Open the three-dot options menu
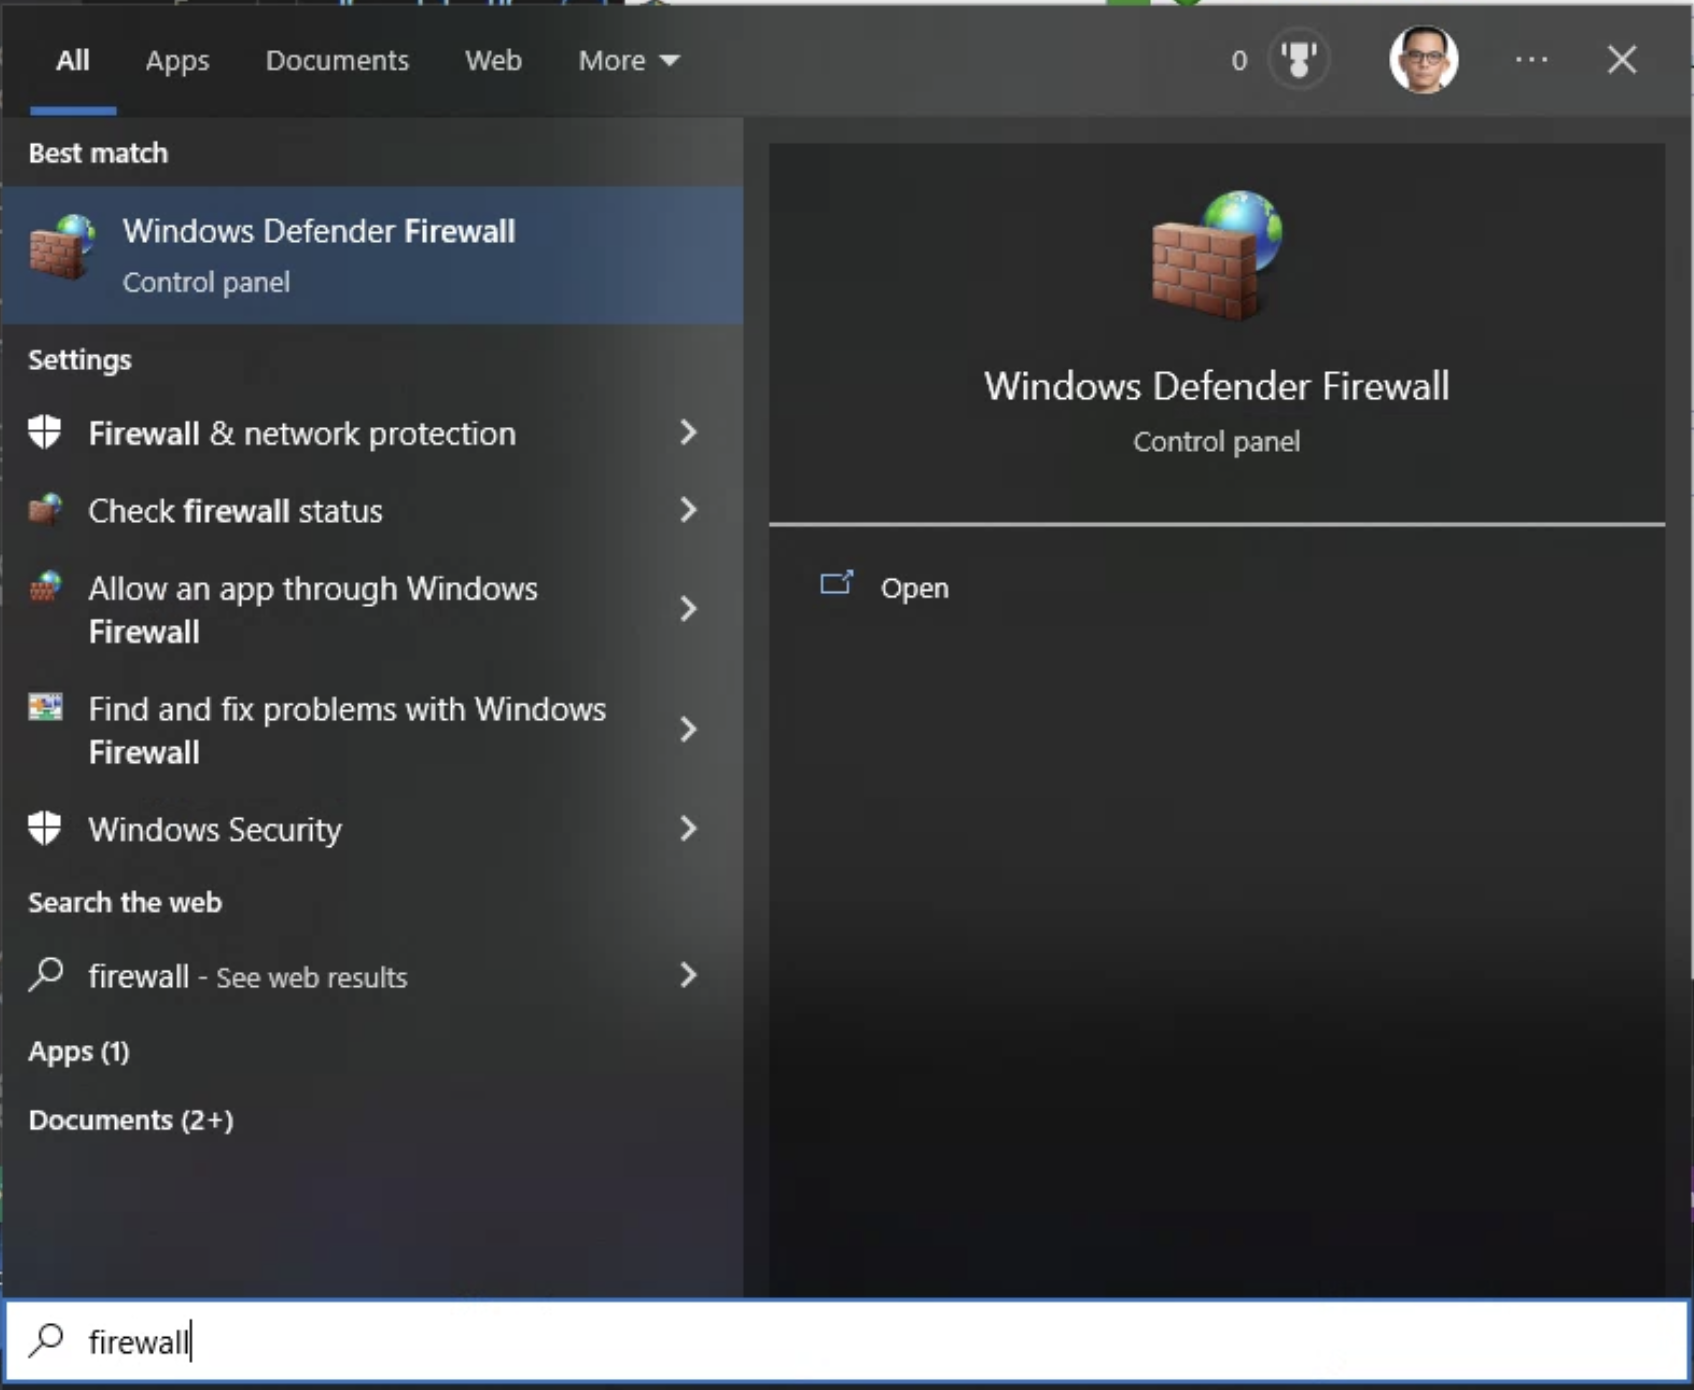This screenshot has width=1694, height=1390. [1531, 60]
